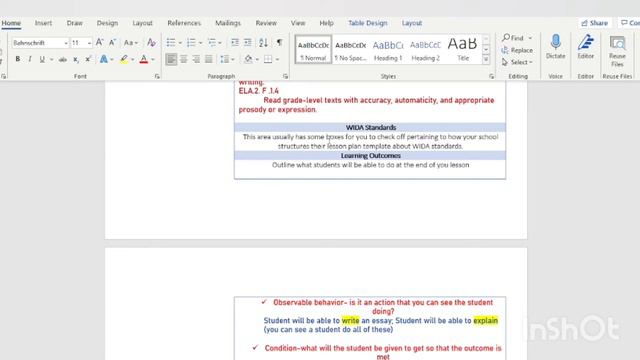
Task: Open the Review tab
Action: click(266, 23)
